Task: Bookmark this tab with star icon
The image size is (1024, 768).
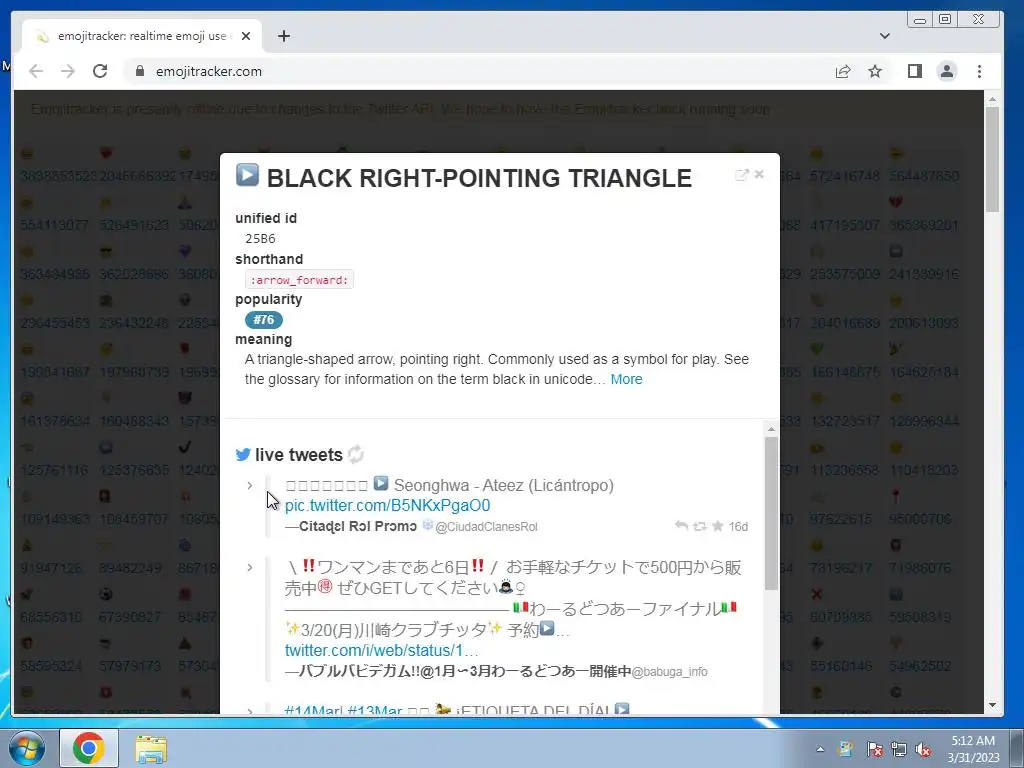Action: (875, 71)
